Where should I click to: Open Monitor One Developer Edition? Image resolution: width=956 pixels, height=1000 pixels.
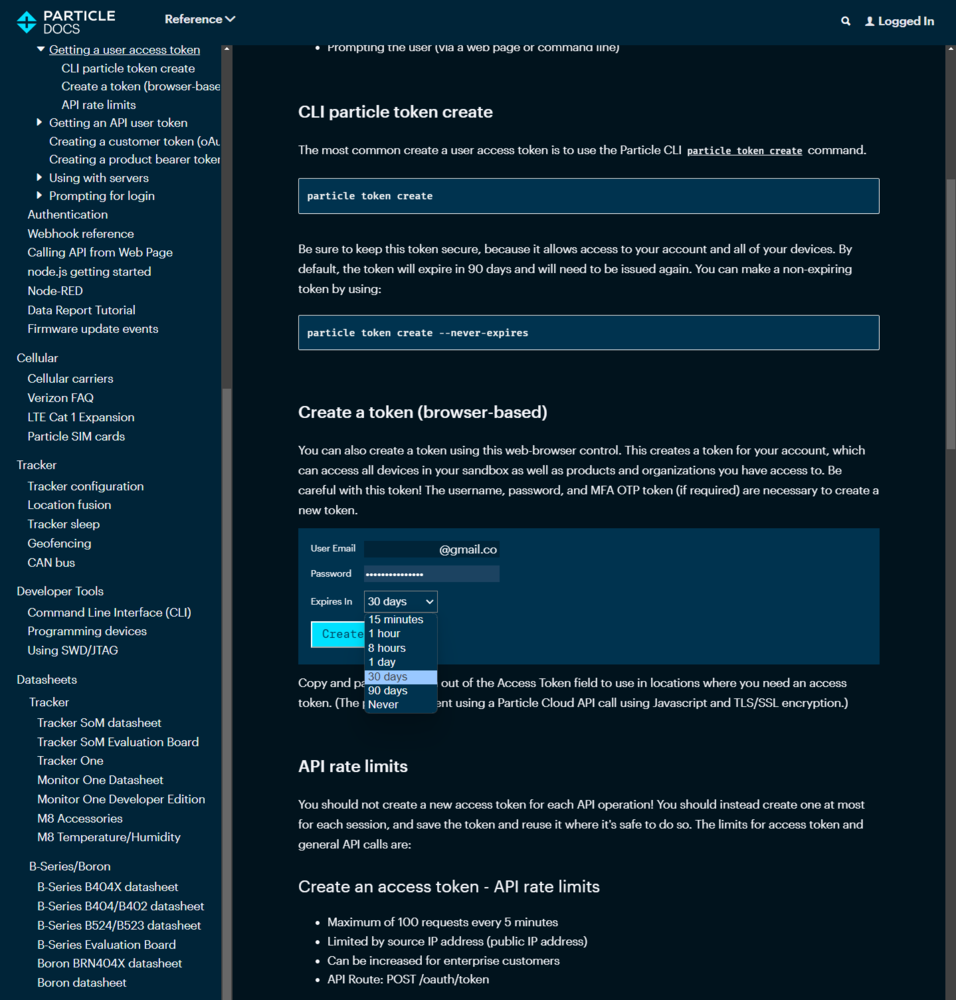[121, 799]
